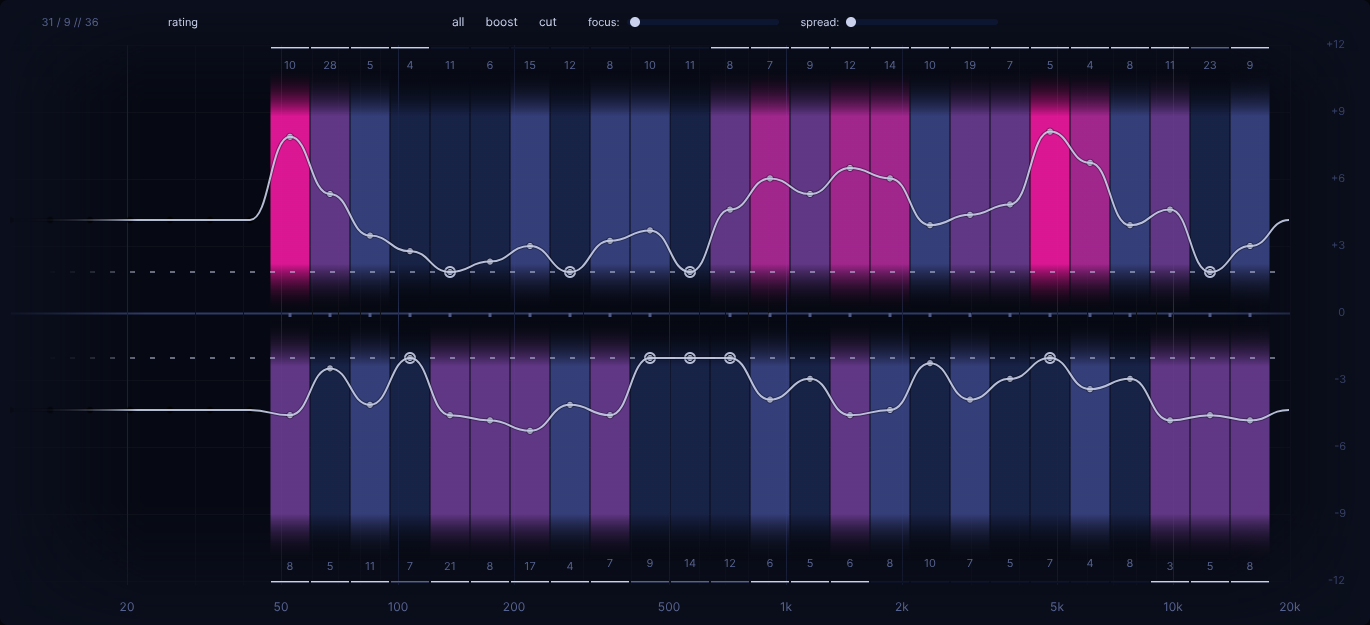Click the 1k frequency axis label
The image size is (1370, 625).
[x=786, y=607]
